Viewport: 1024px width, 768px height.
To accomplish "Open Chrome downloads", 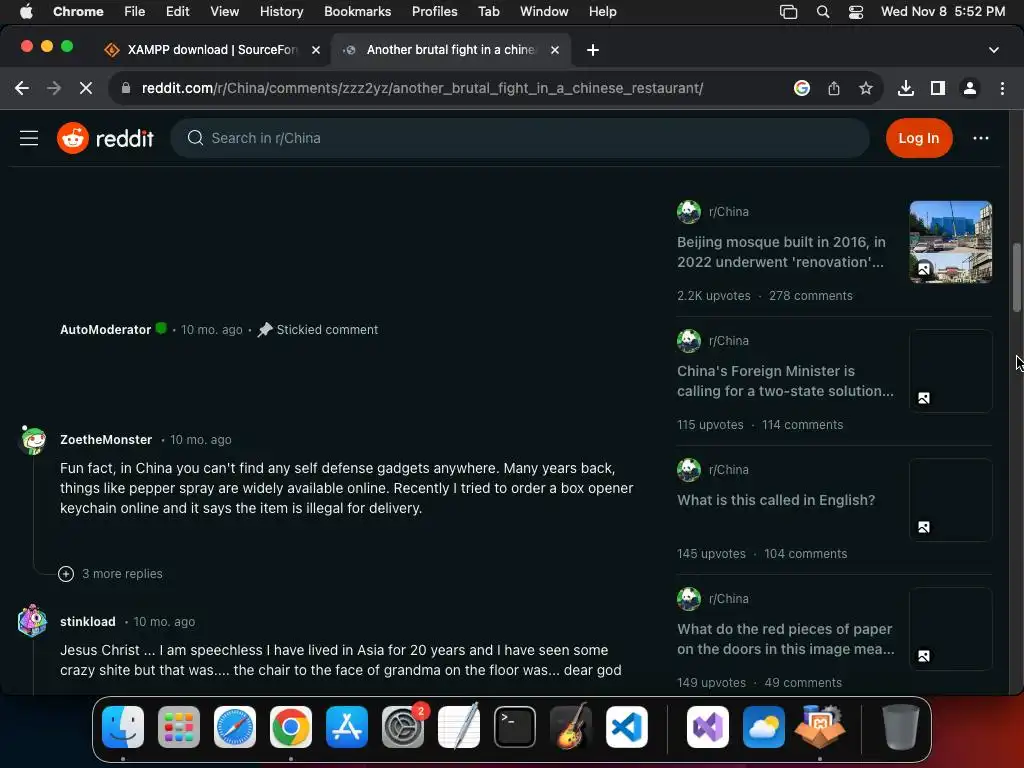I will 905,88.
